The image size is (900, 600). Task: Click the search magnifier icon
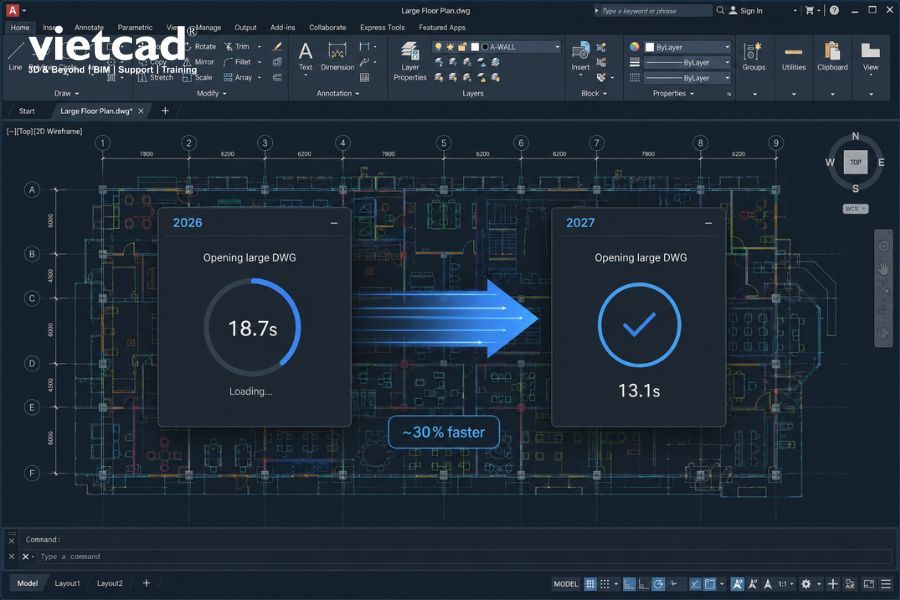tap(720, 10)
